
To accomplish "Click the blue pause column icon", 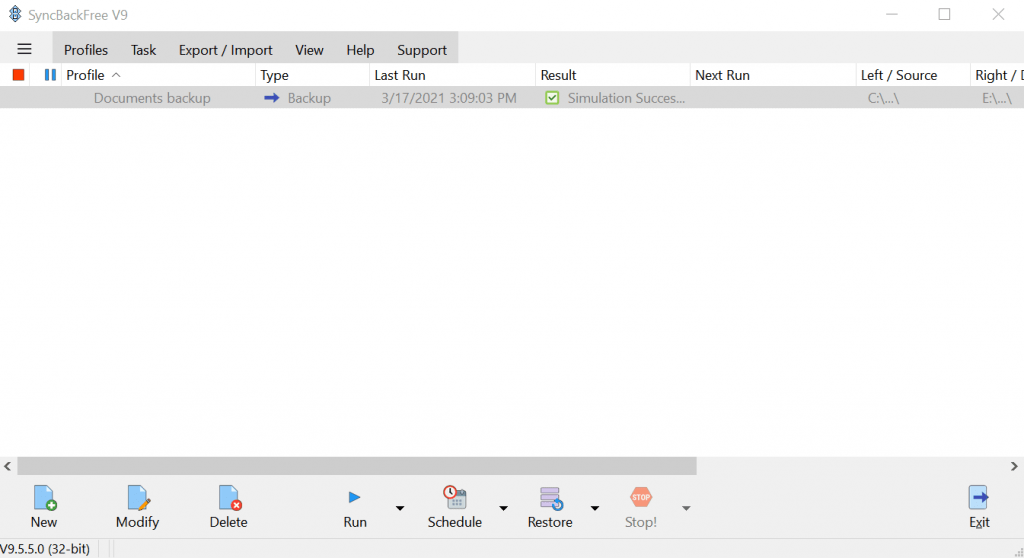I will 50,75.
